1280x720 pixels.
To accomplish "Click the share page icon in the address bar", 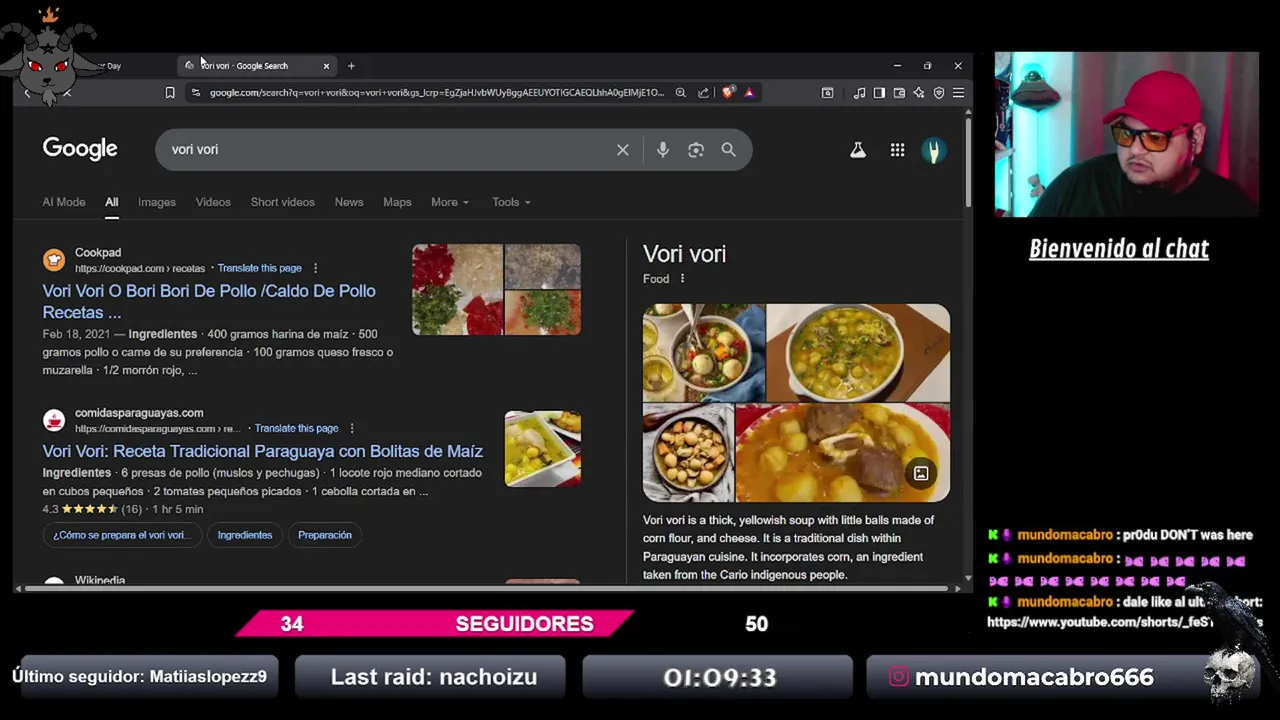I will [x=703, y=93].
